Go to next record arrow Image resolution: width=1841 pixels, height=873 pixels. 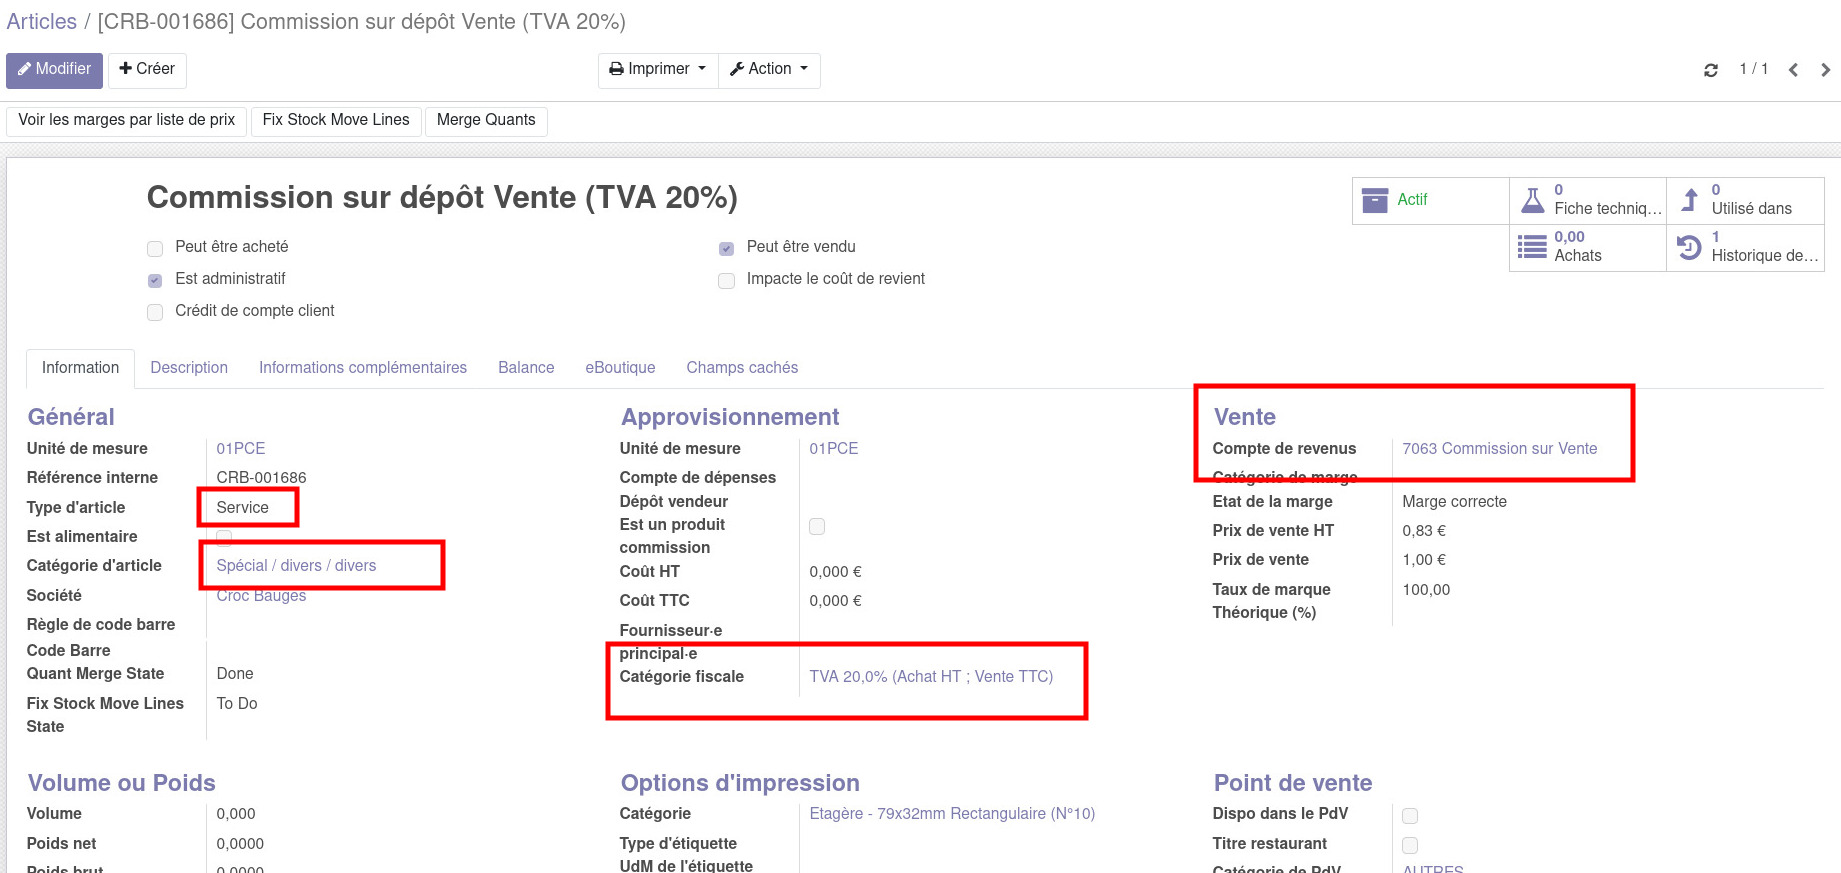(x=1825, y=70)
